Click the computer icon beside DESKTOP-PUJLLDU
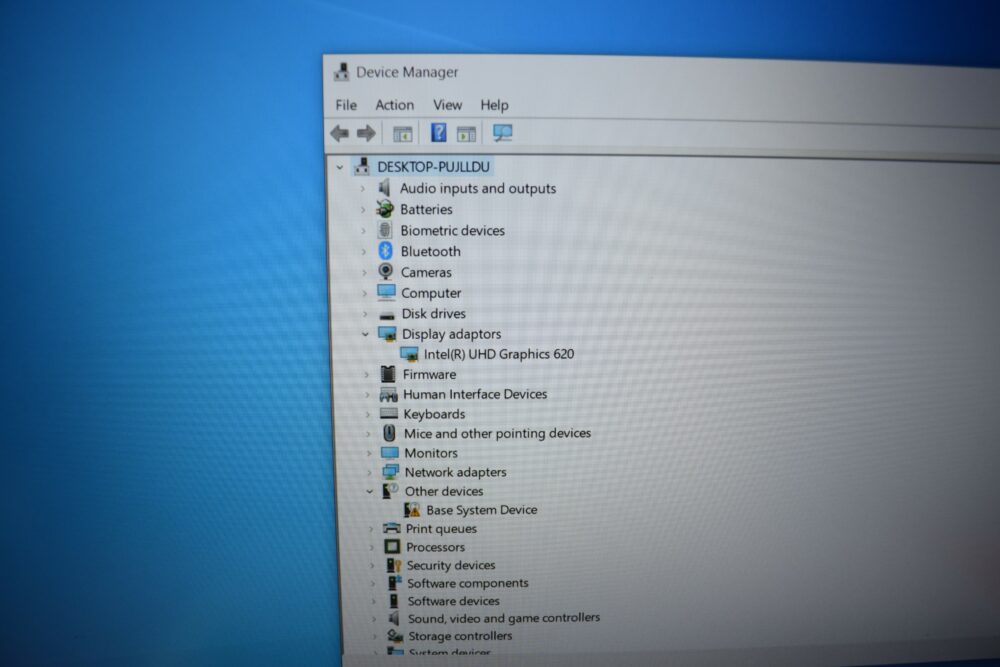Screen dimensions: 1000x667 [x=362, y=166]
